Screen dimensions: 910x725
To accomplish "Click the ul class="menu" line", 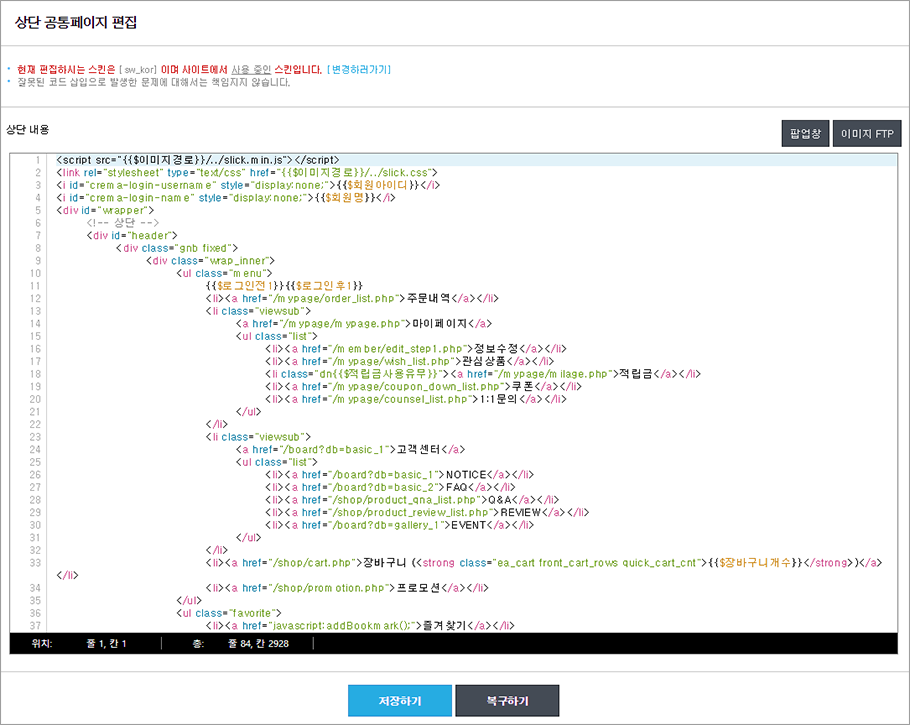I will (224, 273).
